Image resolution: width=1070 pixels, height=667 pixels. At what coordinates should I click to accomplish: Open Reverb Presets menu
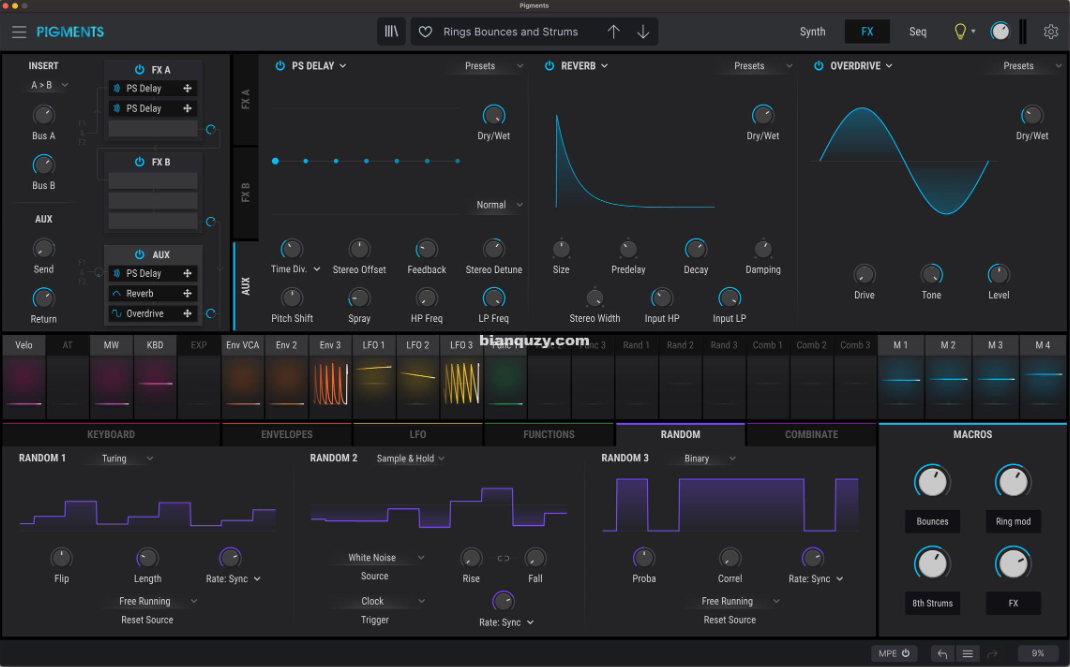[763, 66]
